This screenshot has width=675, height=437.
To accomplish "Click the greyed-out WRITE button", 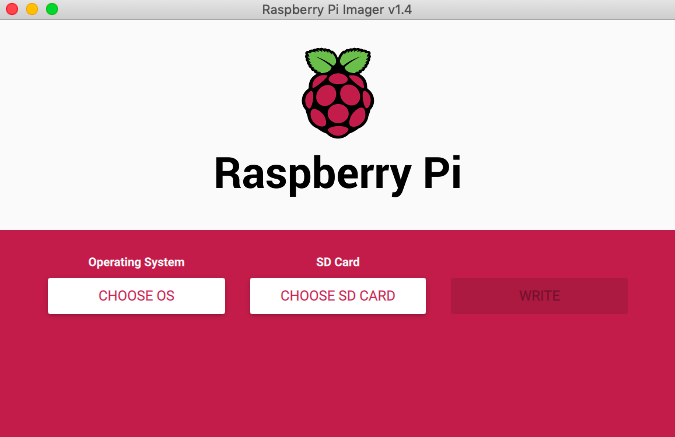I will (x=539, y=296).
